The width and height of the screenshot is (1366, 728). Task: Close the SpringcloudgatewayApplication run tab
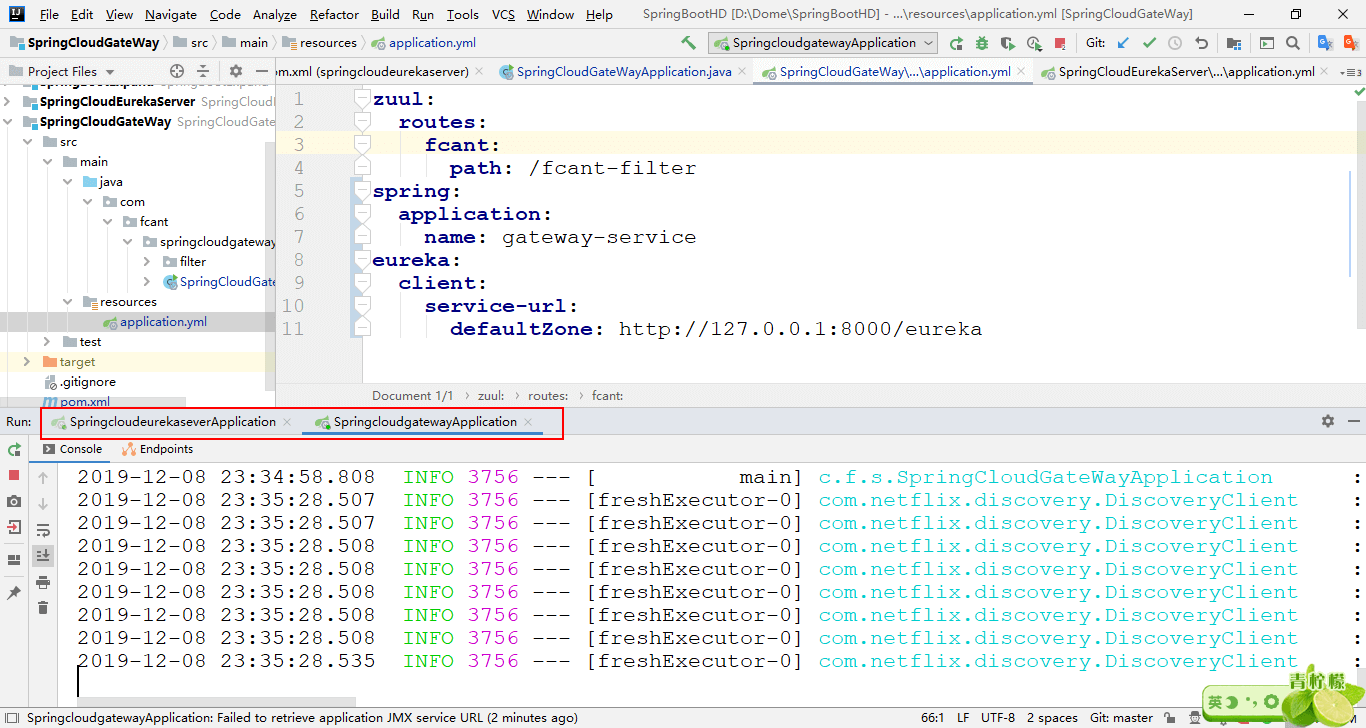pos(528,422)
